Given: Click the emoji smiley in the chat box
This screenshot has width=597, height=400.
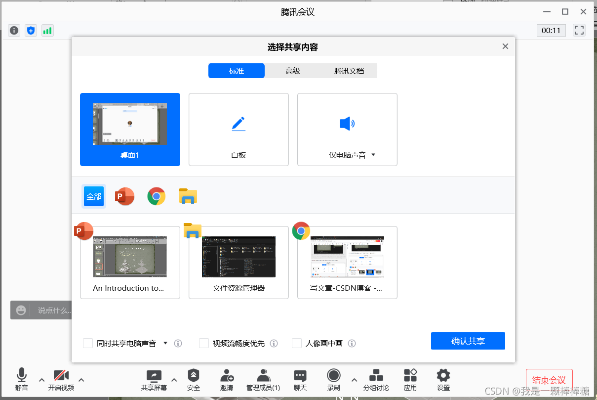Looking at the screenshot, I should coord(21,310).
